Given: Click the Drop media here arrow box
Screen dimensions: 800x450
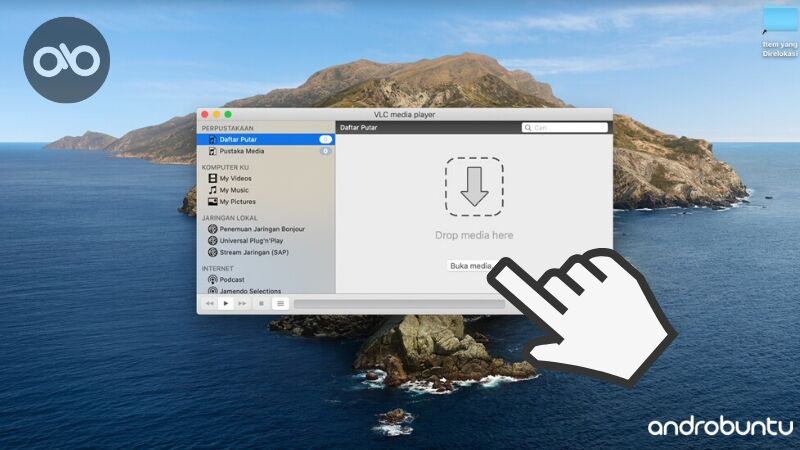Looking at the screenshot, I should (474, 186).
